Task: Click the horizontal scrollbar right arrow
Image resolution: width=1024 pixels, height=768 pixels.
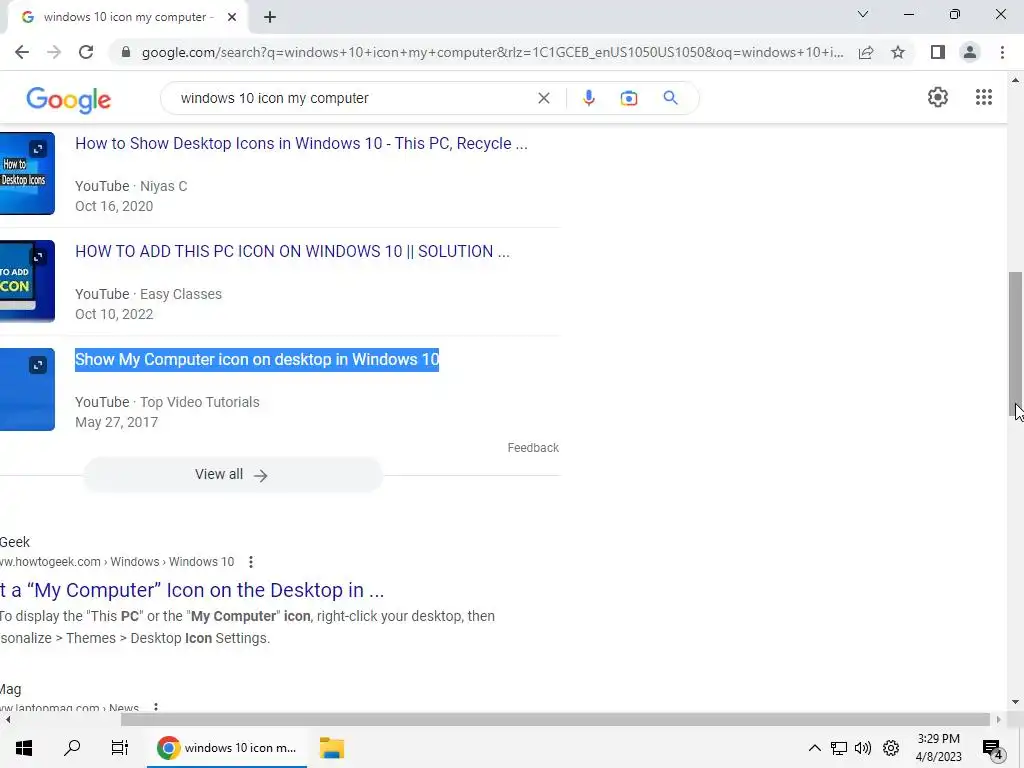Action: coord(999,720)
